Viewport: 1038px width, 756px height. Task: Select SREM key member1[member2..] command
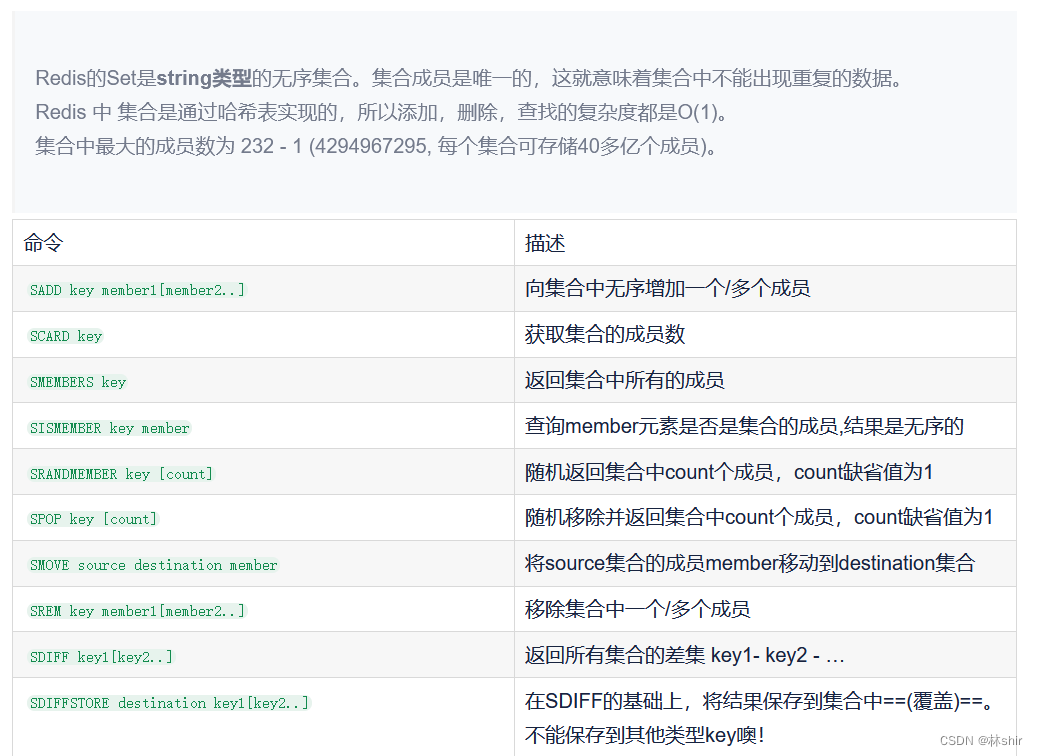pyautogui.click(x=137, y=611)
